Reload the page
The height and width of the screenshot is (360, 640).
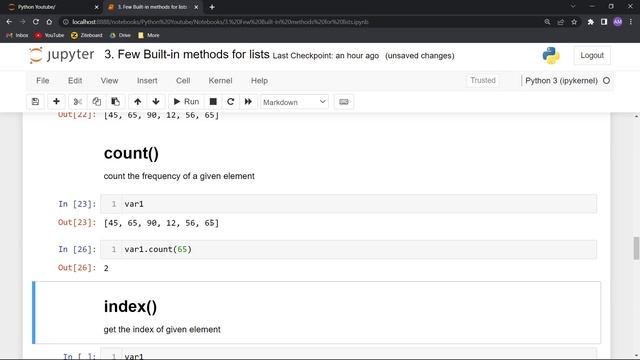36,22
